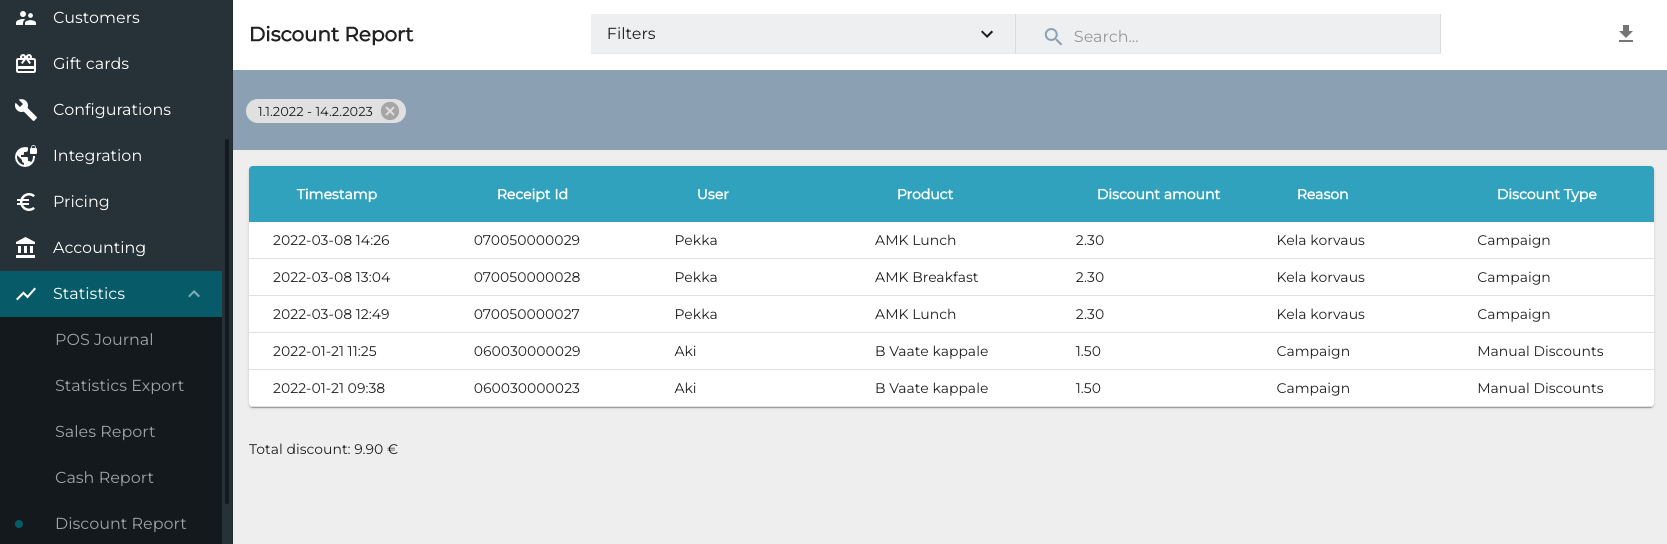
Task: Click the Accounting bank icon
Action: [x=26, y=248]
